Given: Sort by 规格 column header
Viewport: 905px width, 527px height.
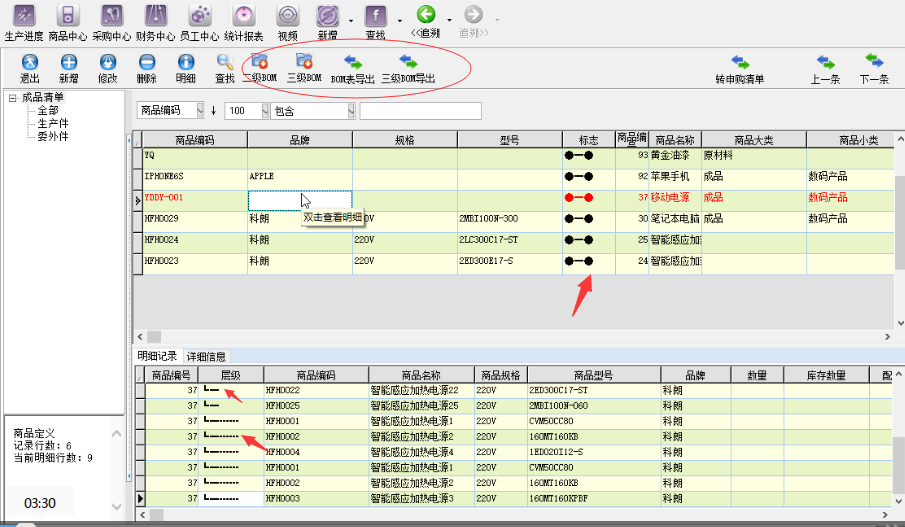Looking at the screenshot, I should (405, 140).
